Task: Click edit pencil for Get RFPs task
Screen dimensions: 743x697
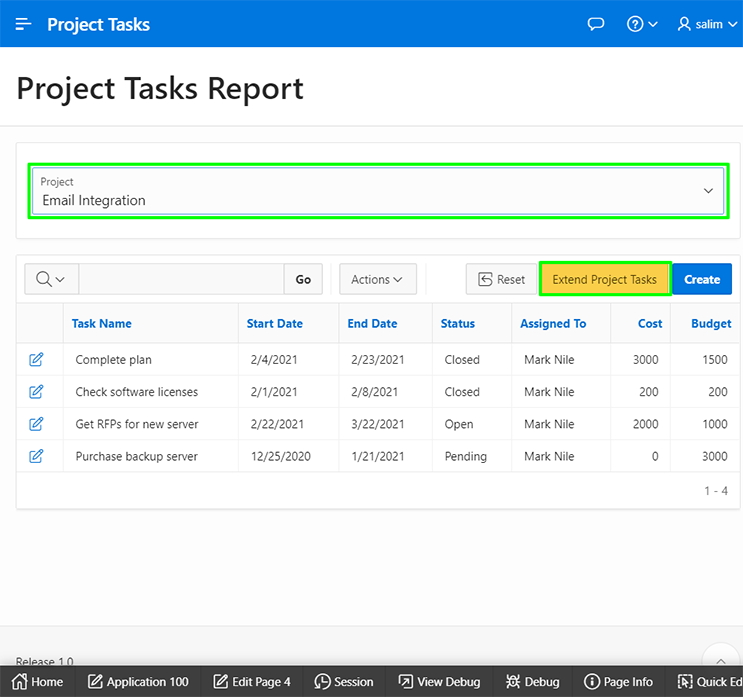Action: click(x=36, y=424)
